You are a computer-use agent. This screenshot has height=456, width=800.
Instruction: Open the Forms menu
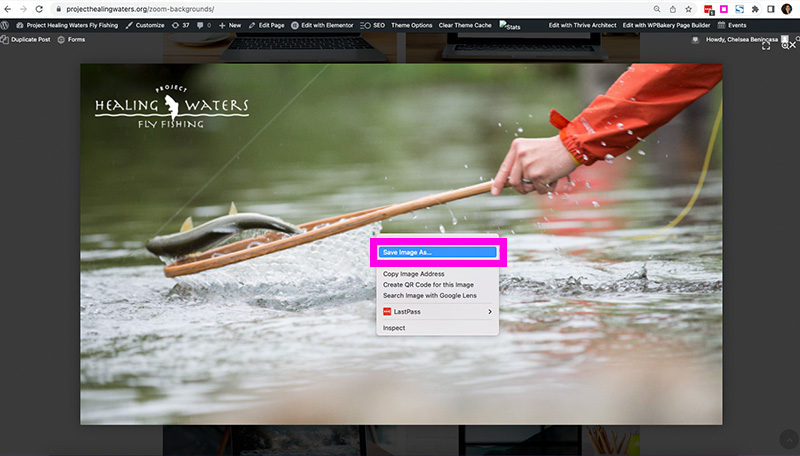[x=71, y=39]
